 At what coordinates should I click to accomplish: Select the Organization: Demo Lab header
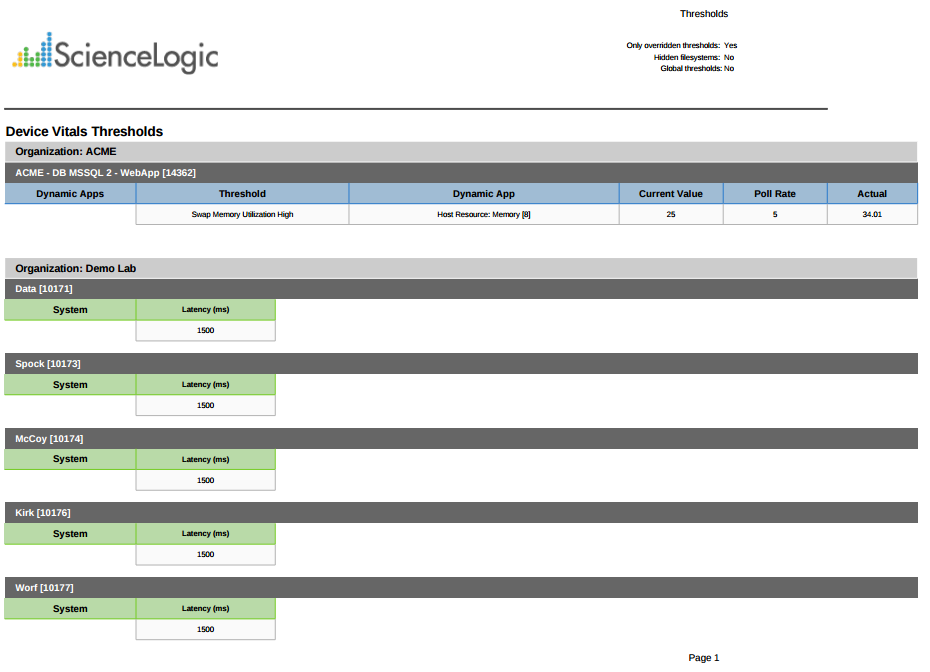pyautogui.click(x=76, y=269)
